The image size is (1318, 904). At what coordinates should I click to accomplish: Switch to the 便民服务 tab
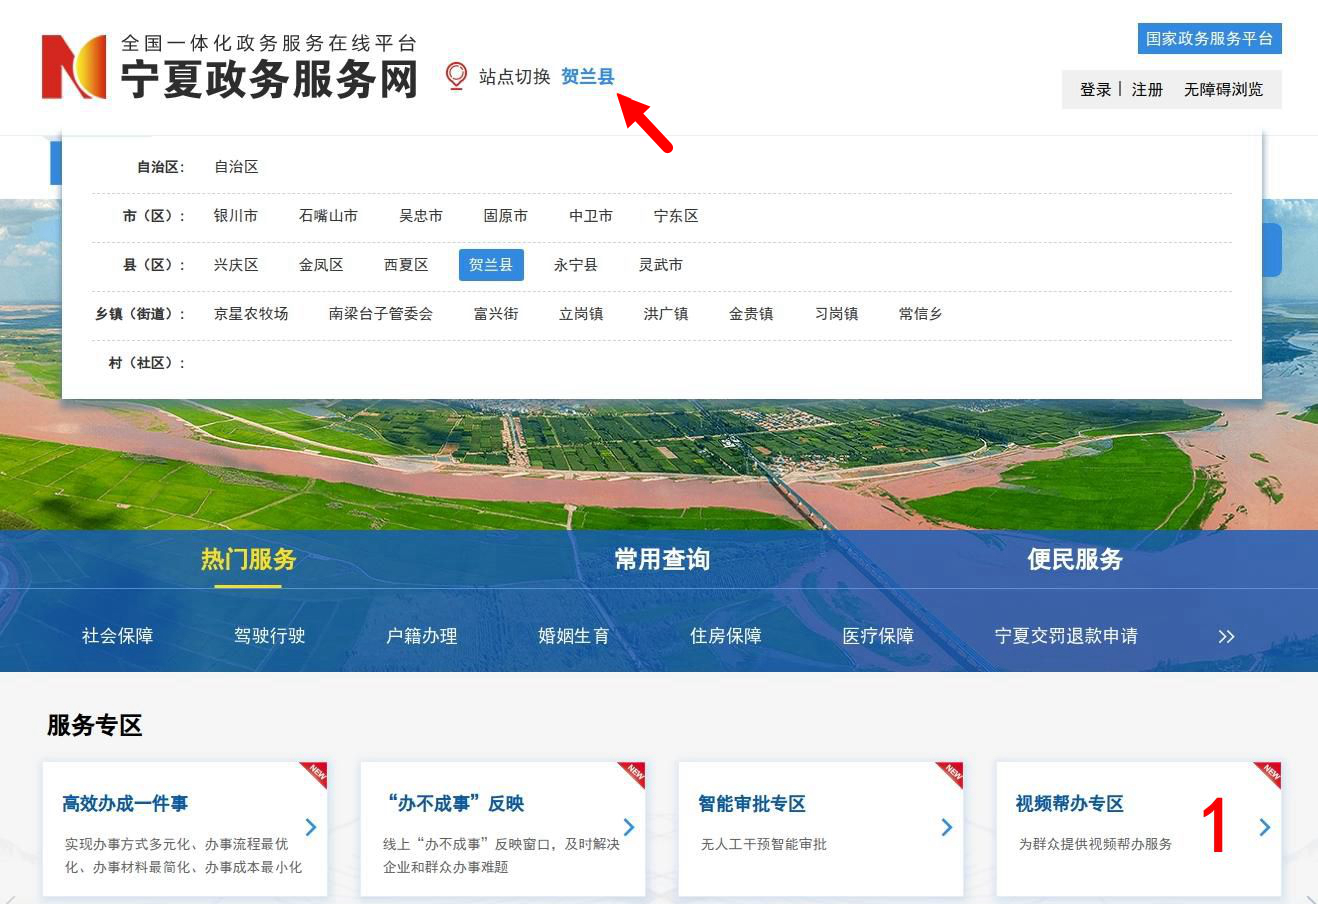[x=1075, y=559]
